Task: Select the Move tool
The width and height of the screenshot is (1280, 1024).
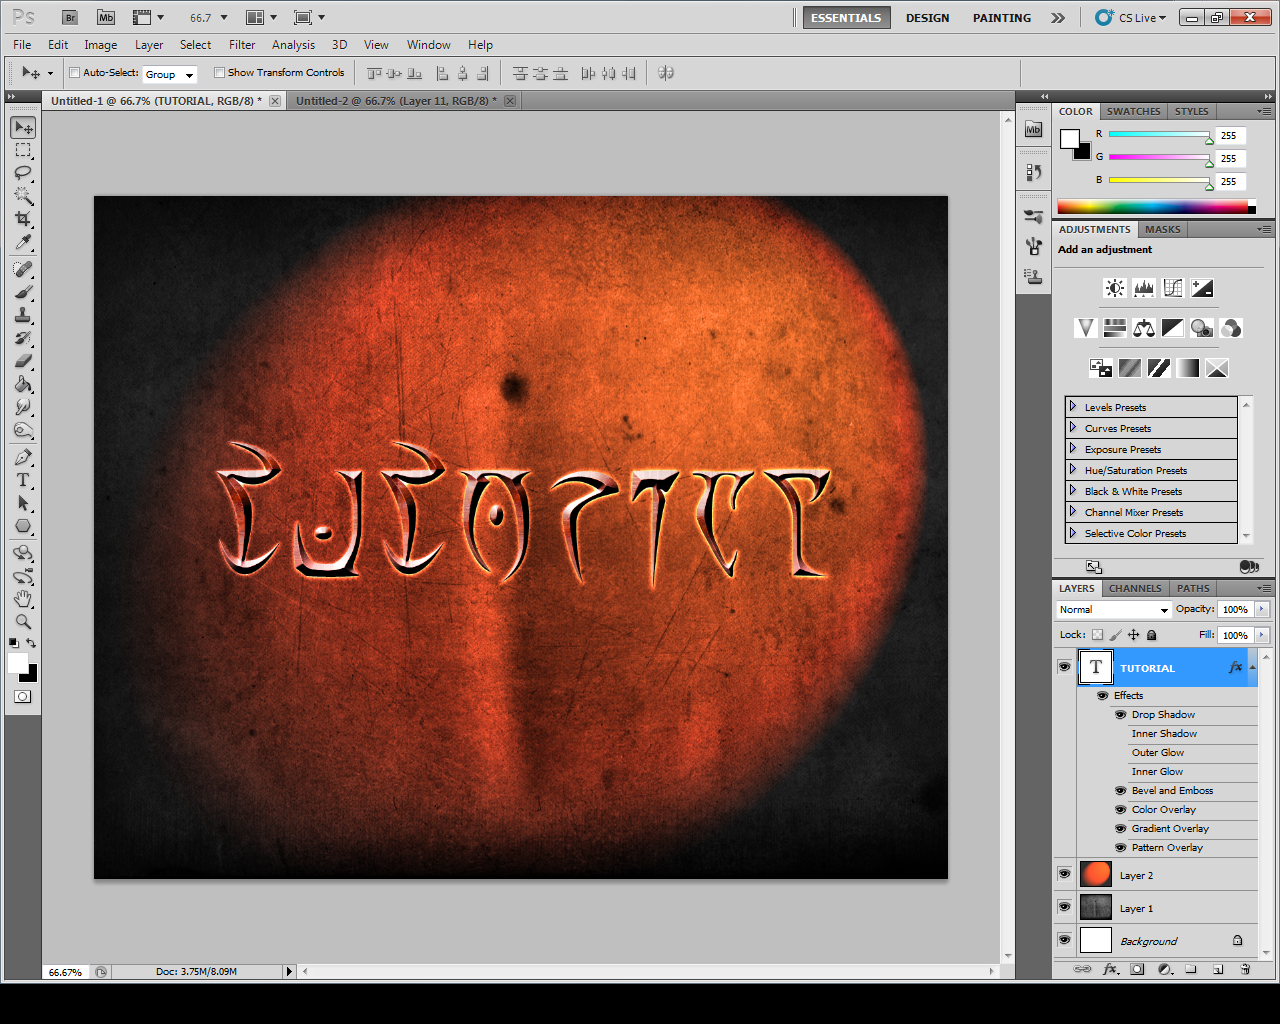Action: click(22, 127)
